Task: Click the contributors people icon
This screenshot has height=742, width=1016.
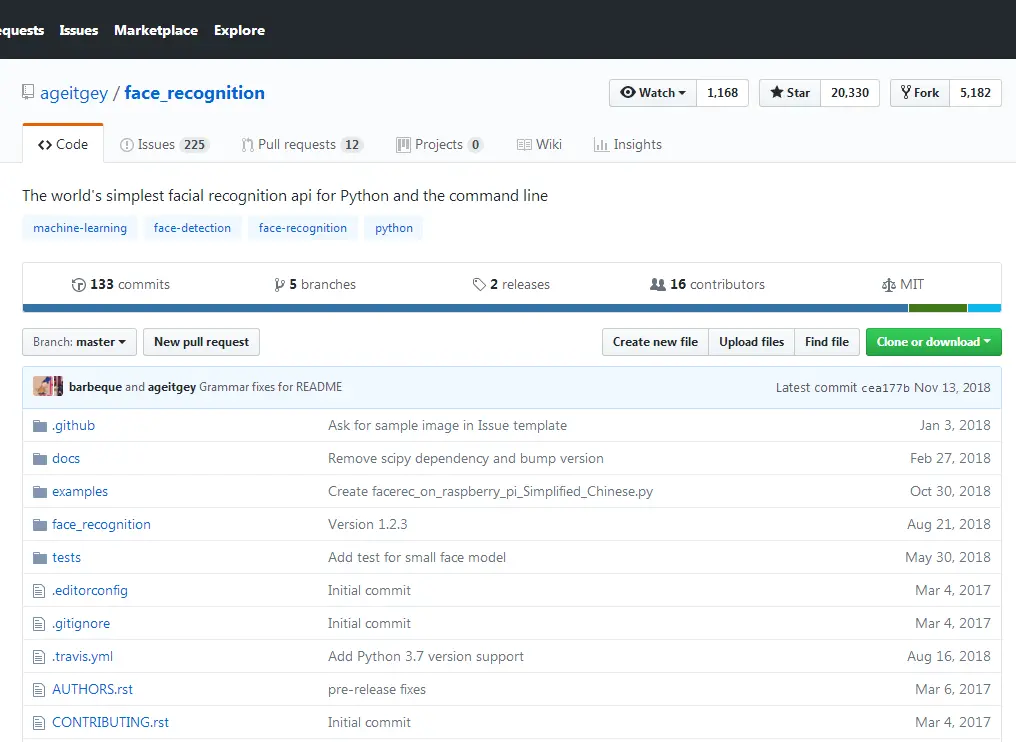Action: 658,284
